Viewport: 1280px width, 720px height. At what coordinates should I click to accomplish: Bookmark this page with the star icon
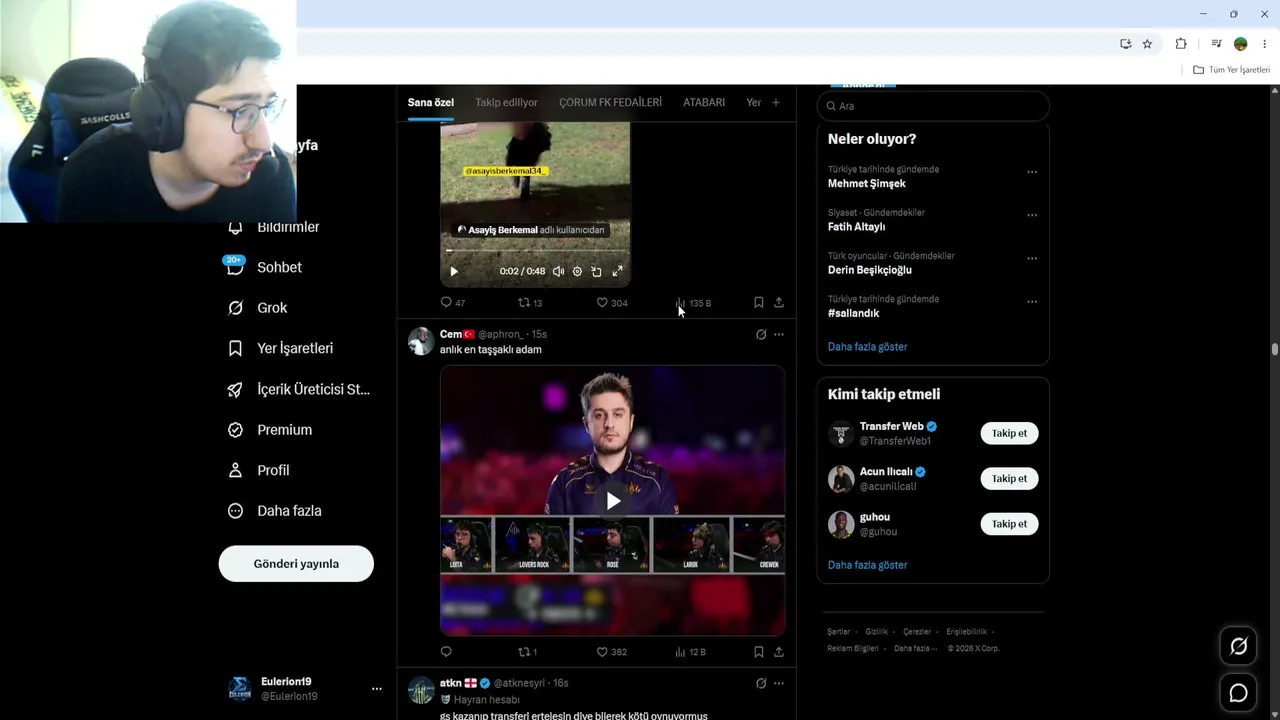click(1147, 44)
